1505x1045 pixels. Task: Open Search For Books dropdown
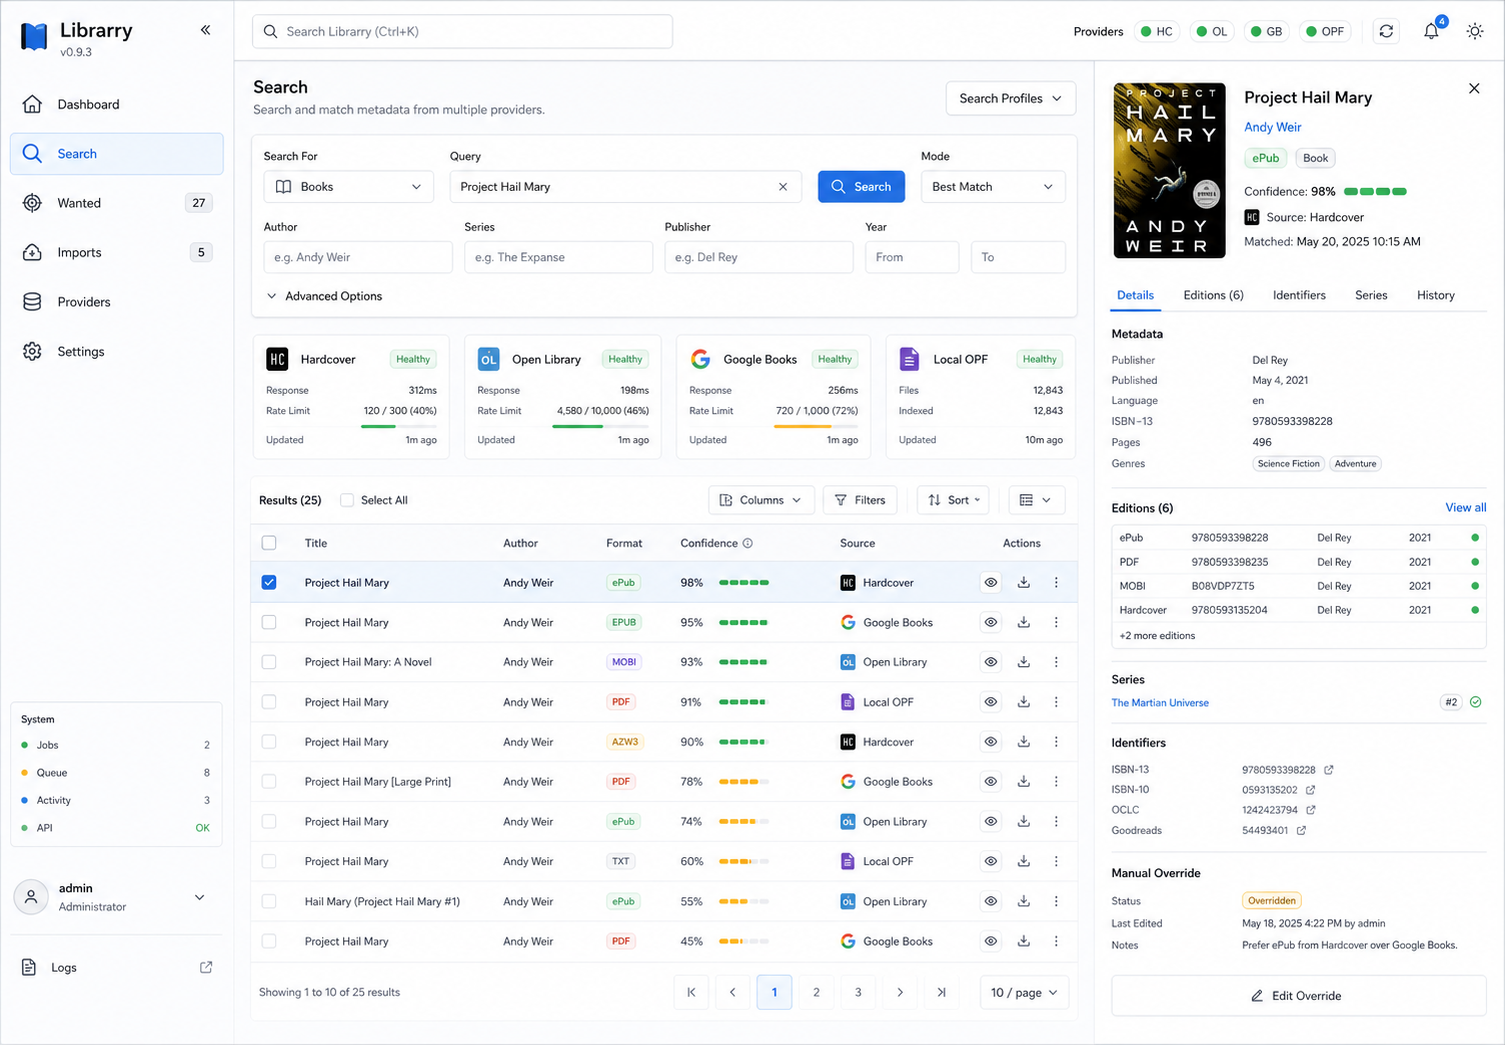tap(348, 187)
